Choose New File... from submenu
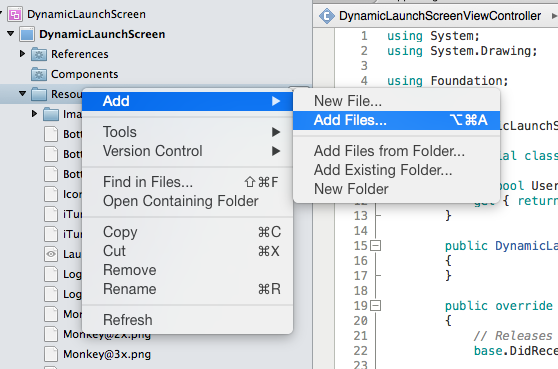Viewport: 558px width, 369px height. click(x=396, y=101)
